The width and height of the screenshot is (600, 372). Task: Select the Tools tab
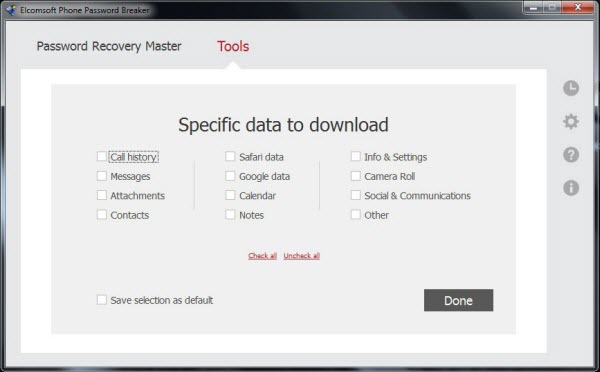233,46
